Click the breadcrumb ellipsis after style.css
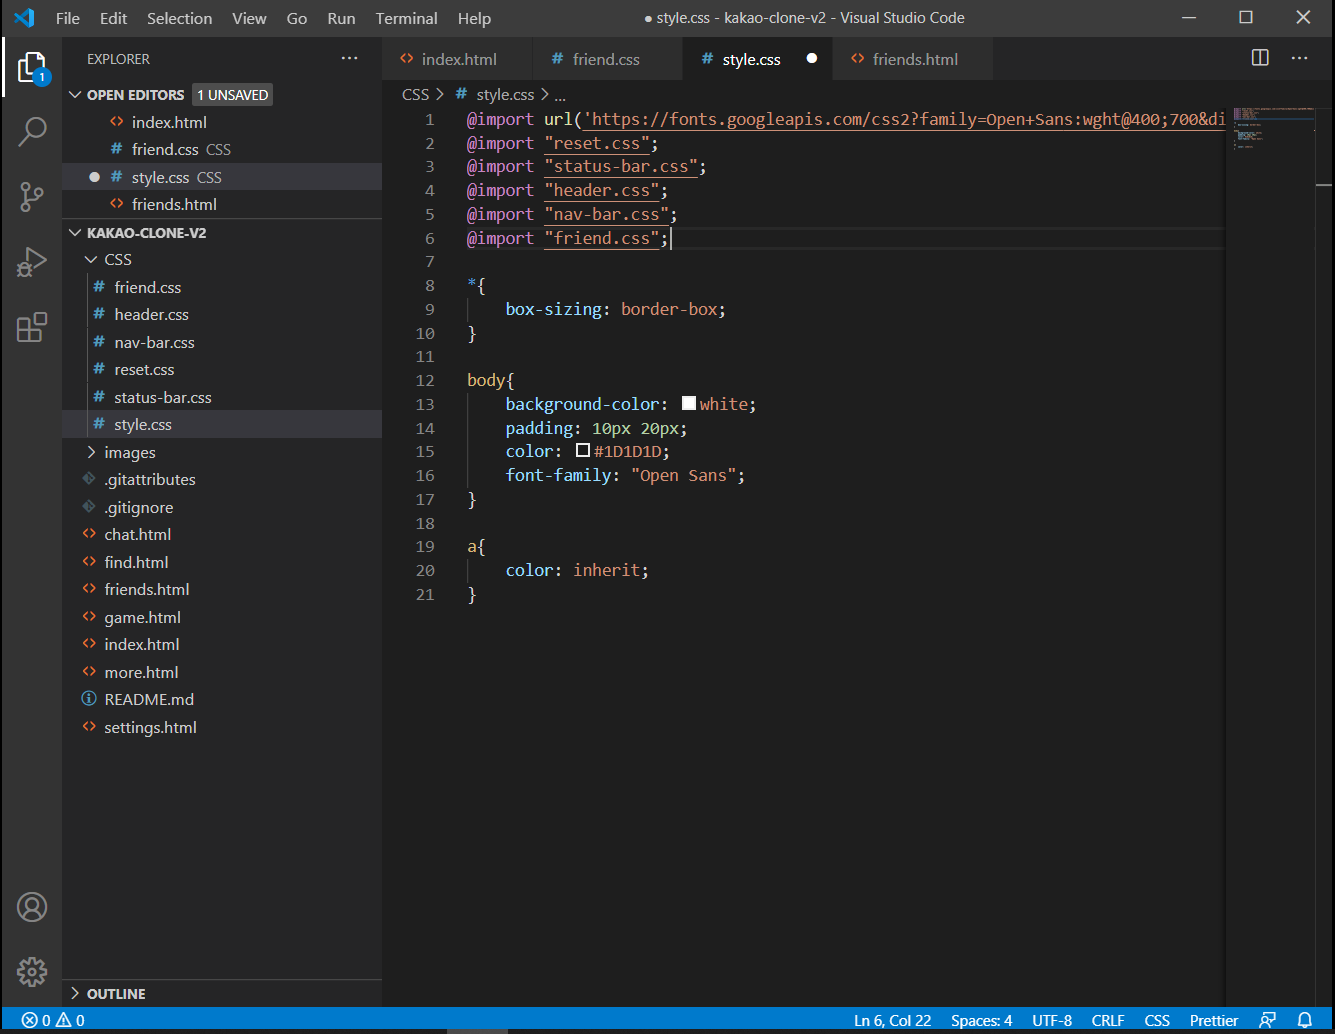The image size is (1335, 1034). 560,94
